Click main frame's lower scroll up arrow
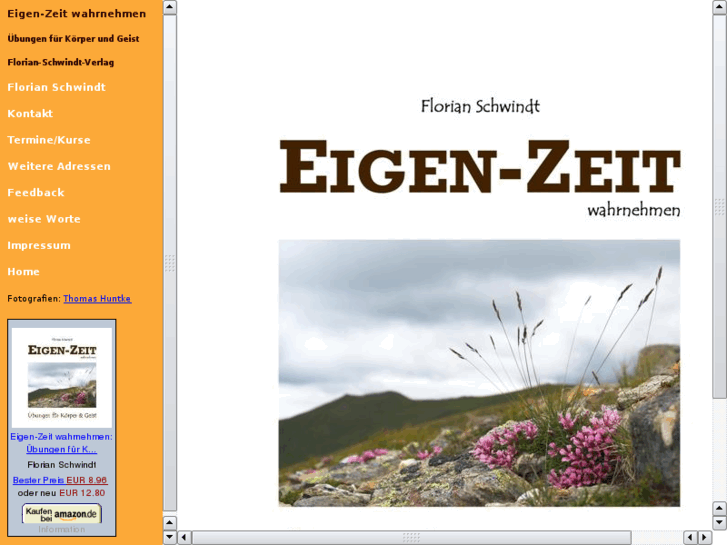The width and height of the screenshot is (727, 545). tap(720, 508)
